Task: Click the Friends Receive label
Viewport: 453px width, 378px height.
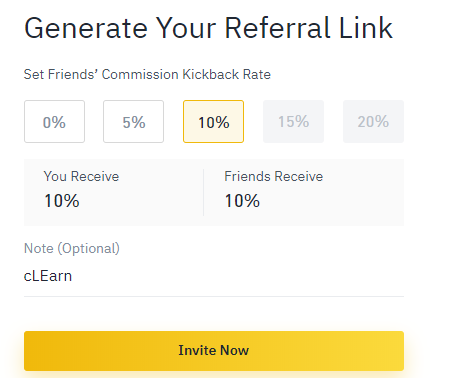Action: click(x=273, y=176)
